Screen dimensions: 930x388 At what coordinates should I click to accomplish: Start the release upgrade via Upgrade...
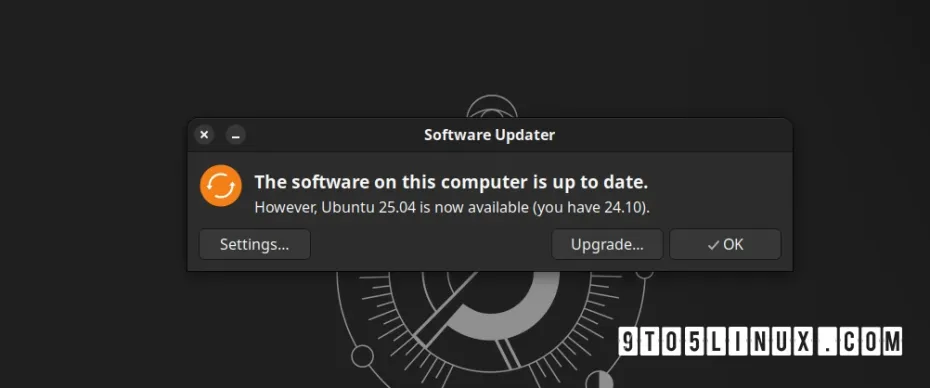point(607,244)
